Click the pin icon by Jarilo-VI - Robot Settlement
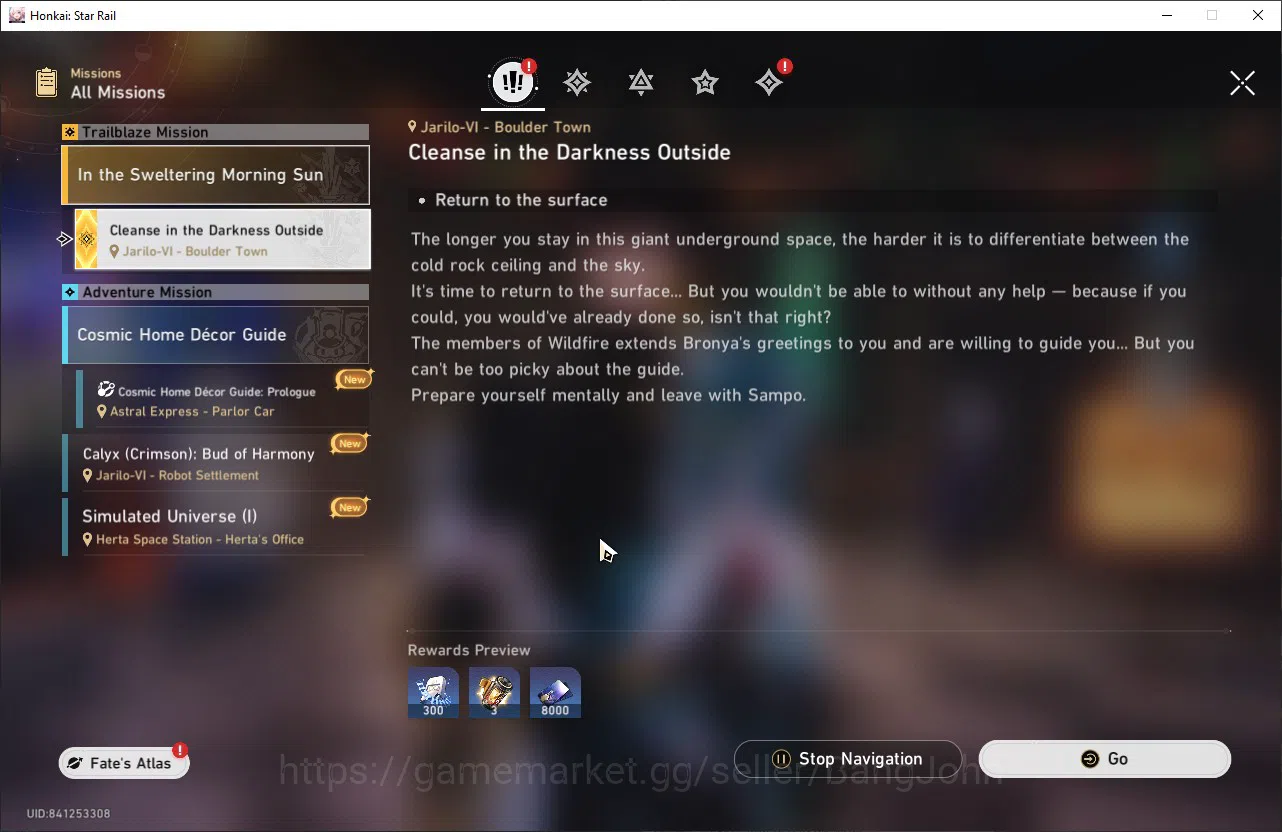The image size is (1282, 832). (88, 476)
